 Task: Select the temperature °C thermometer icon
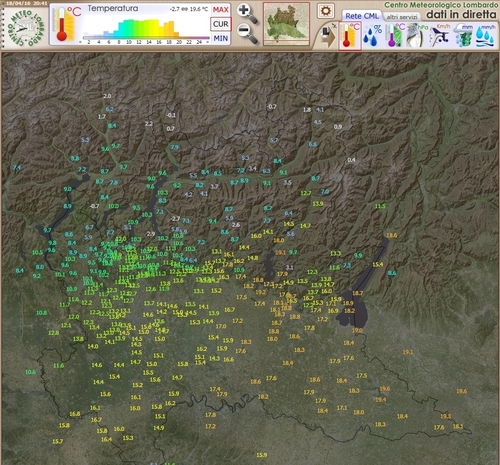tap(350, 35)
